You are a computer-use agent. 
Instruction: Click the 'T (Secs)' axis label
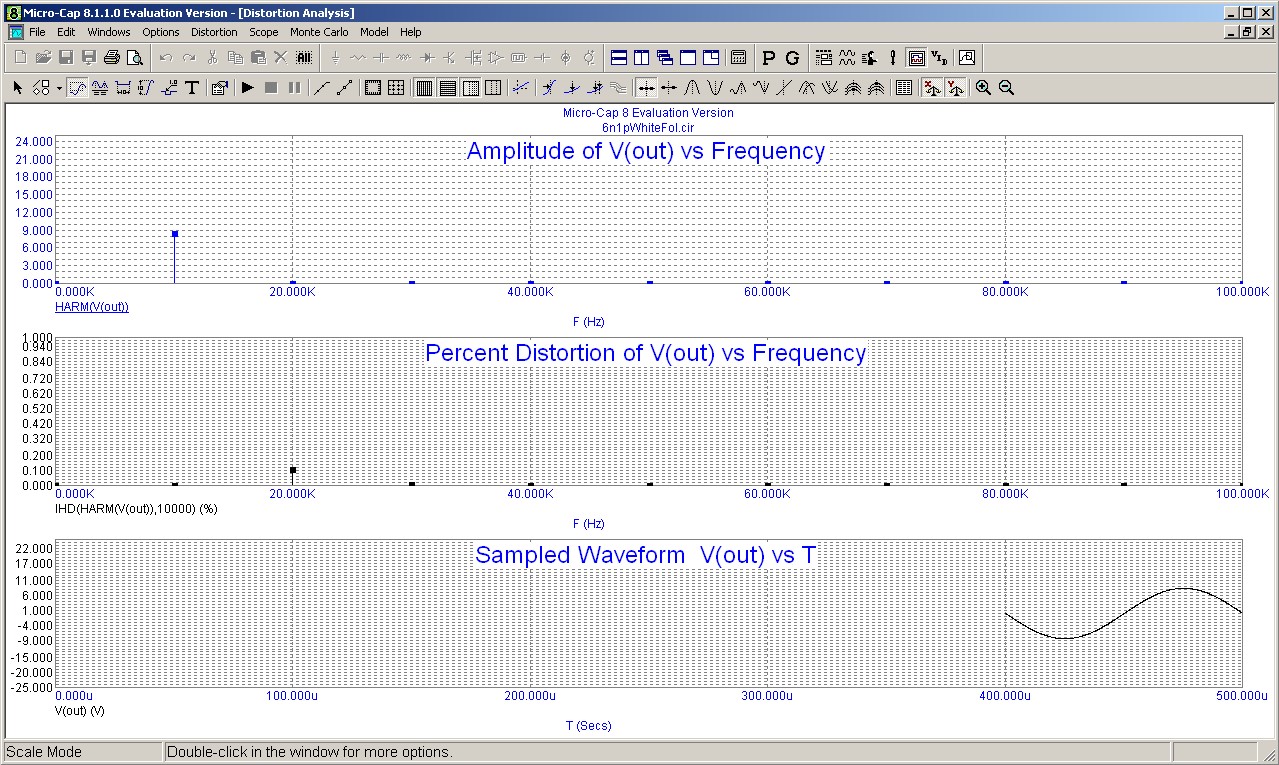click(x=589, y=725)
